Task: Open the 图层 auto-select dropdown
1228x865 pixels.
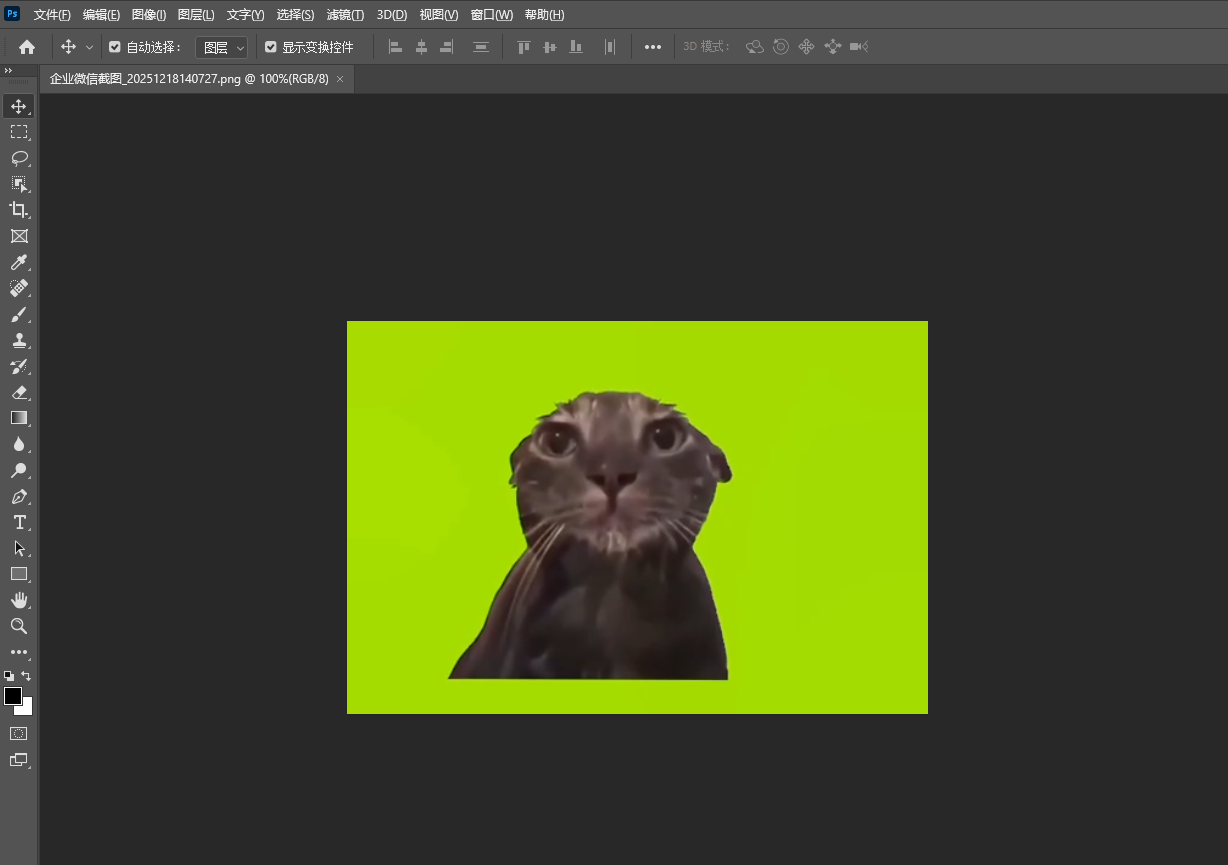Action: (x=221, y=47)
